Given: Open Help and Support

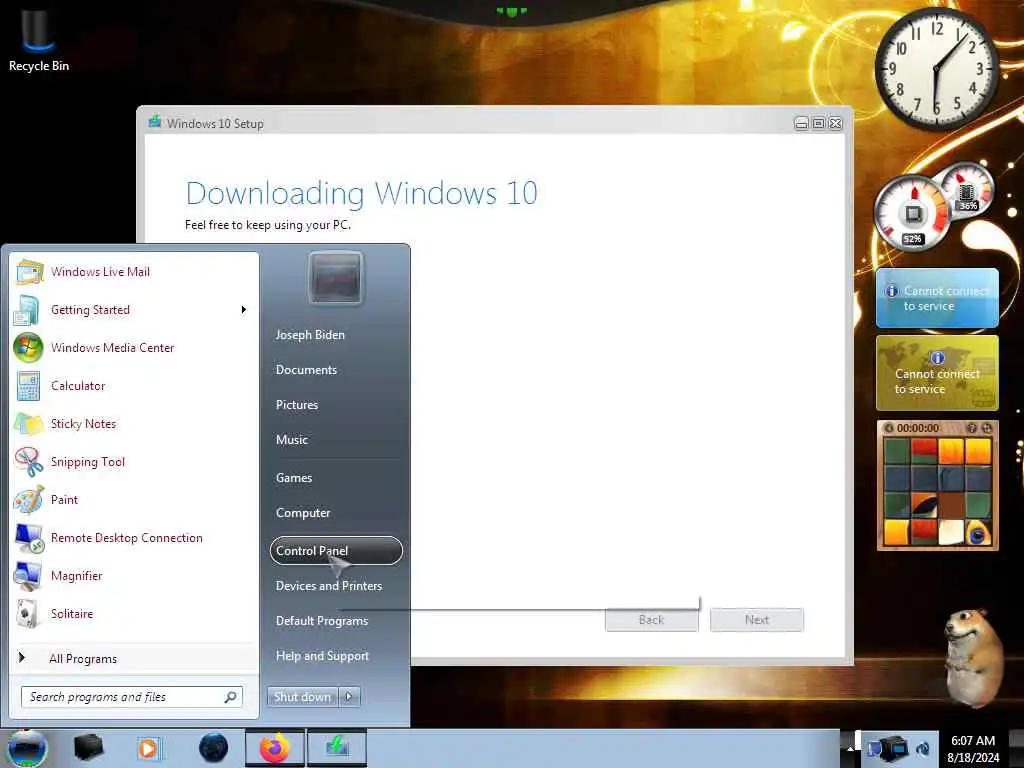Looking at the screenshot, I should [x=322, y=656].
